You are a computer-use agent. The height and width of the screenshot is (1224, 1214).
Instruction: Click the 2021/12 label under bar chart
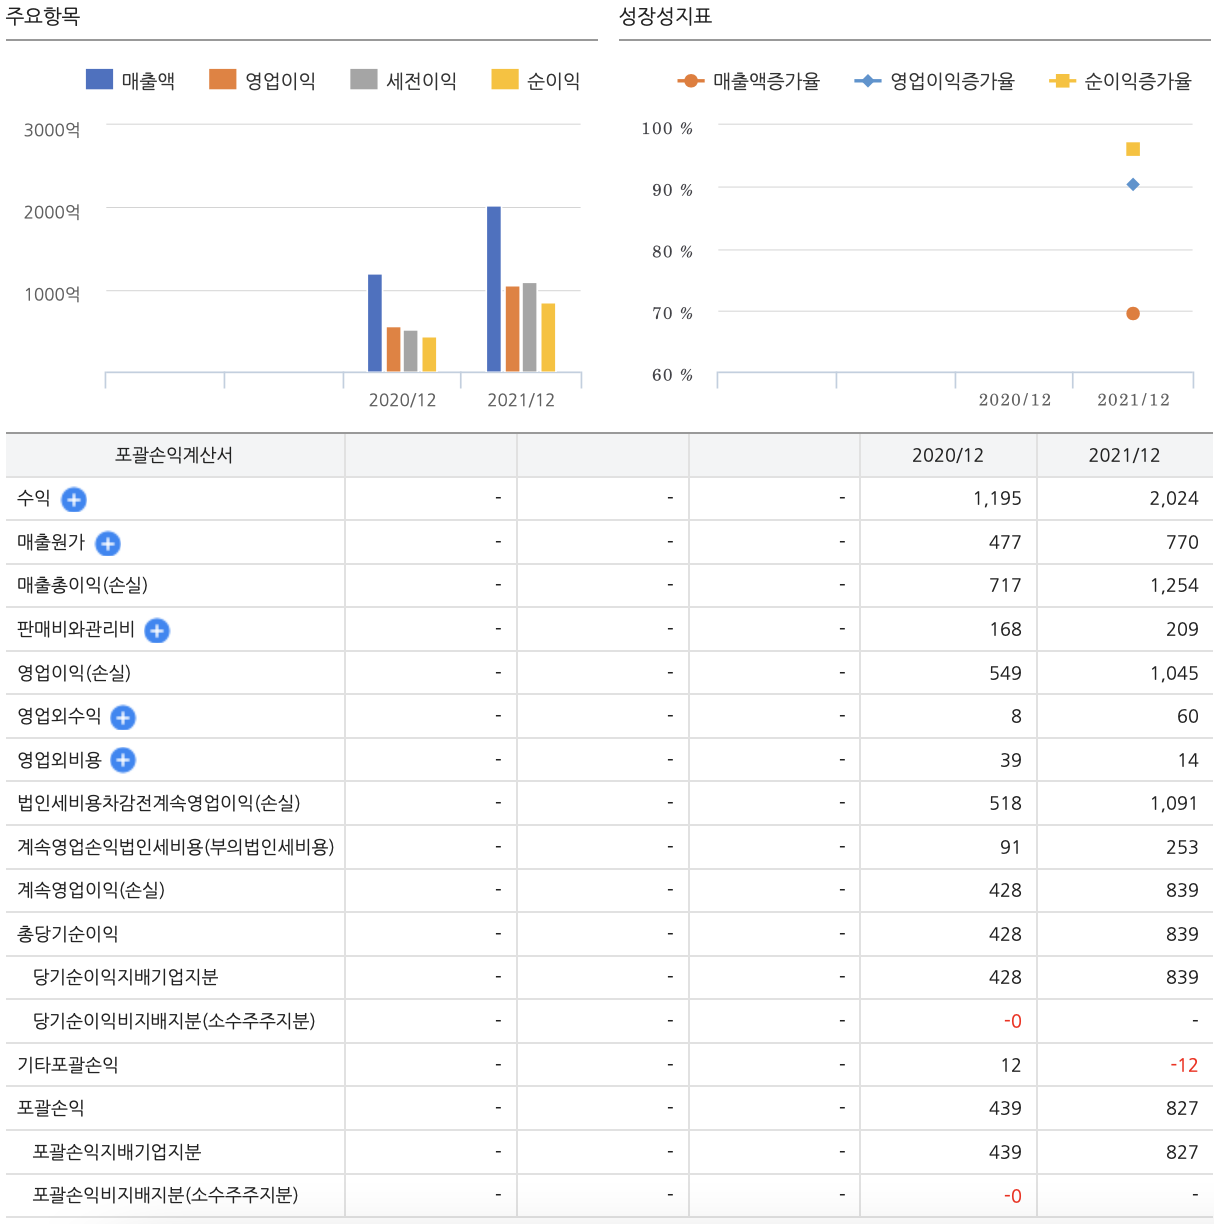coord(521,400)
